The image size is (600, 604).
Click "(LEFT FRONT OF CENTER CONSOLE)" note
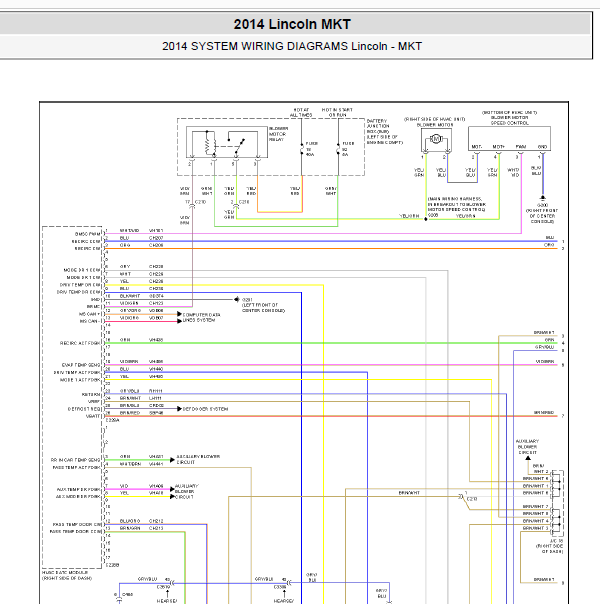pyautogui.click(x=263, y=308)
